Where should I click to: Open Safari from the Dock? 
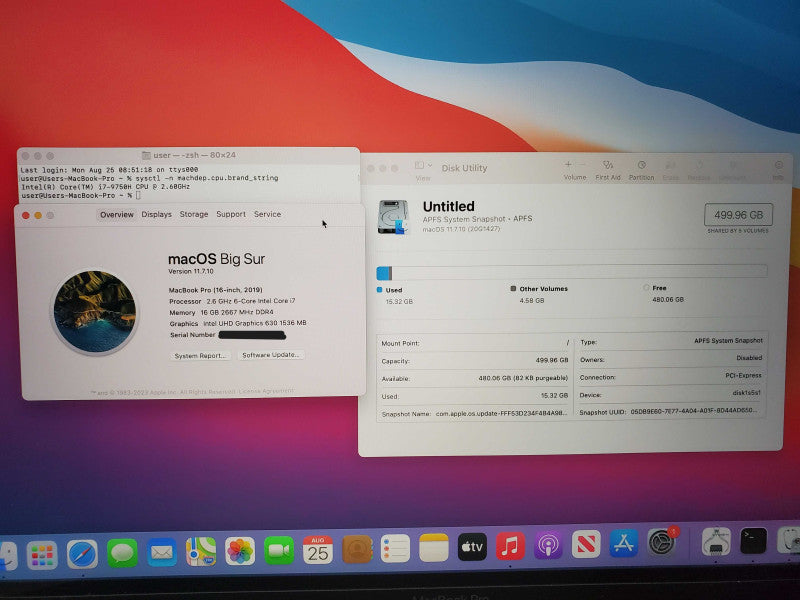pos(82,554)
